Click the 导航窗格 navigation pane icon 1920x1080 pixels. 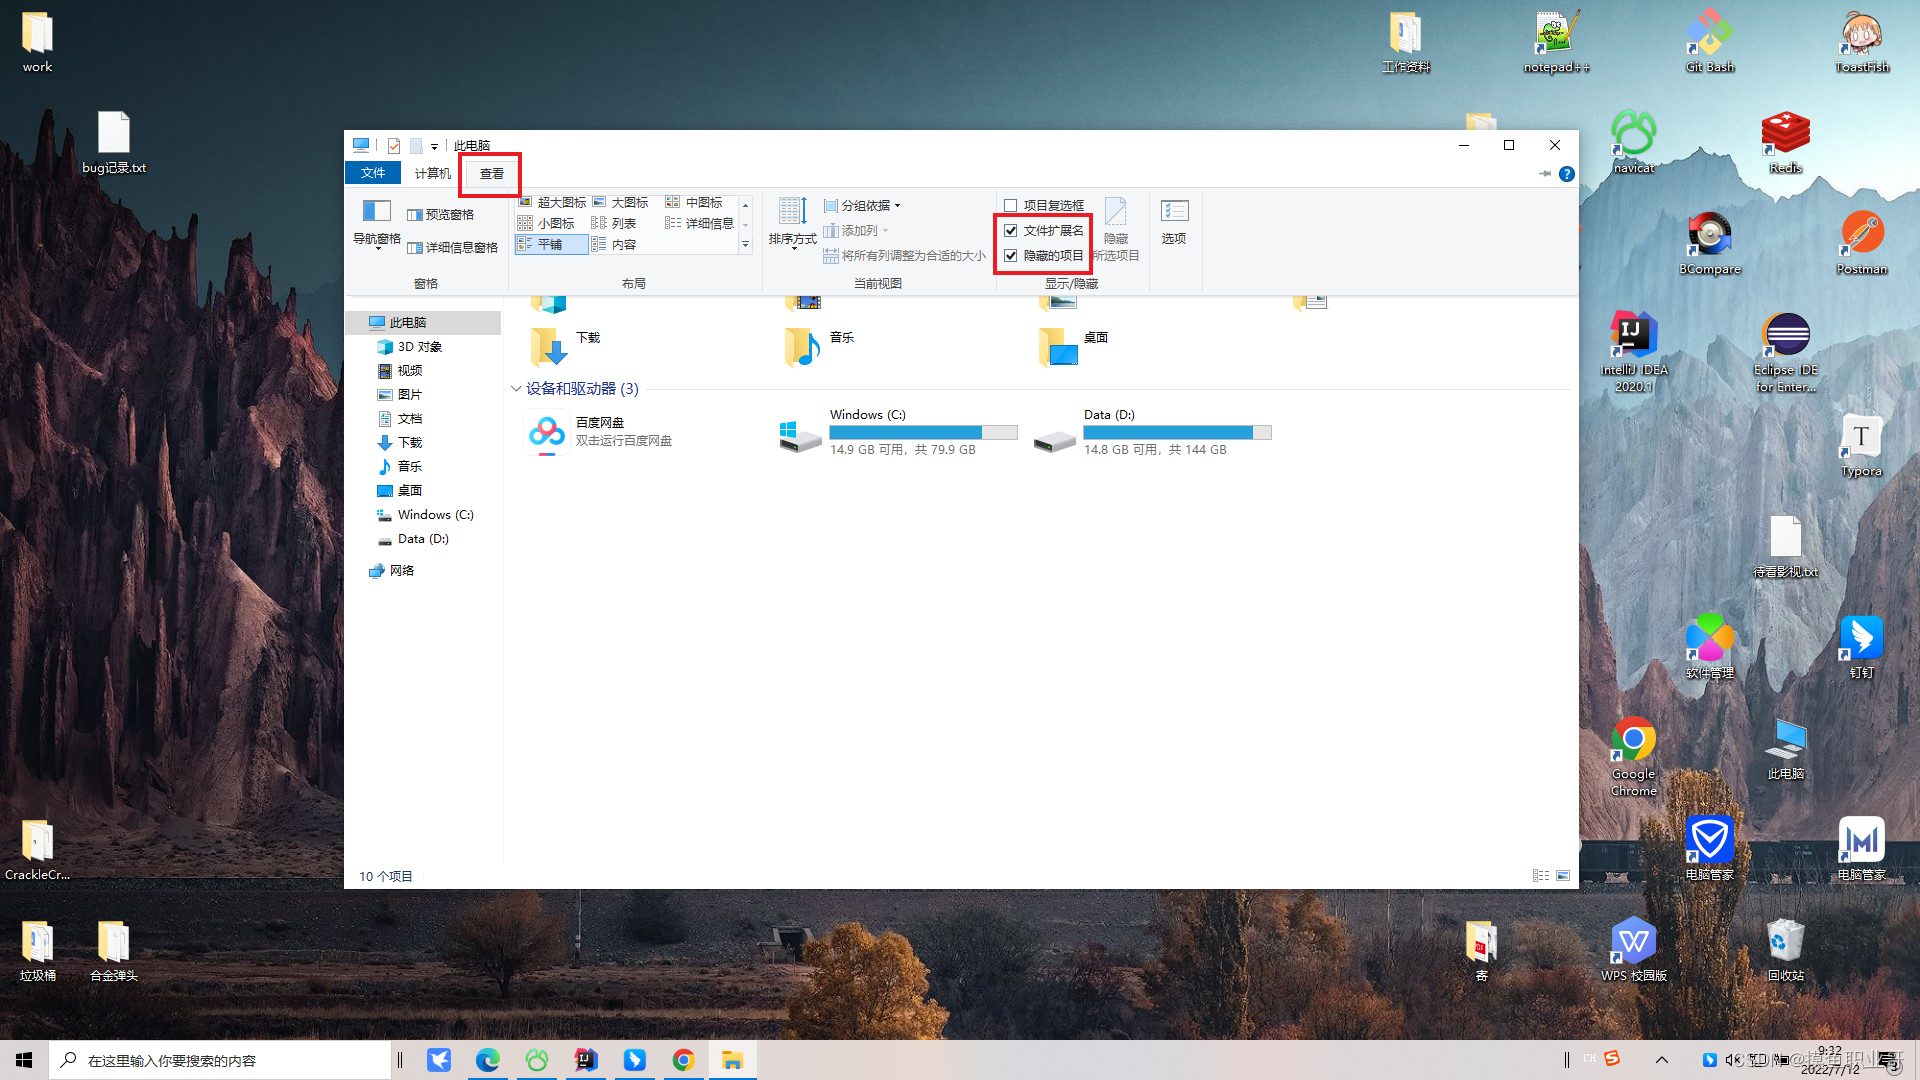tap(376, 211)
